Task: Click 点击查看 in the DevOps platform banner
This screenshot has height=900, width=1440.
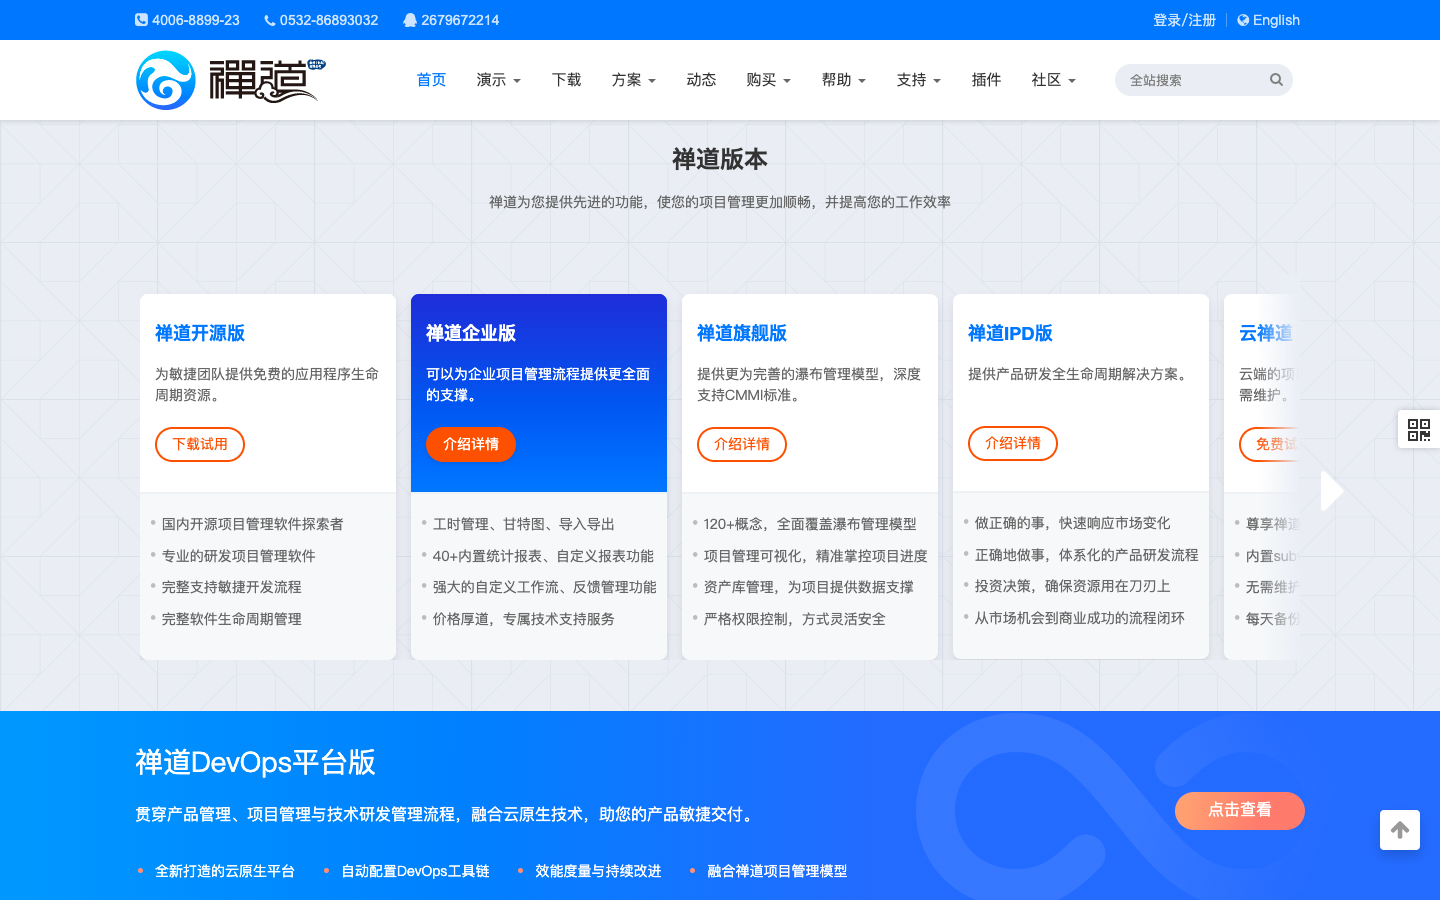Action: (1240, 811)
